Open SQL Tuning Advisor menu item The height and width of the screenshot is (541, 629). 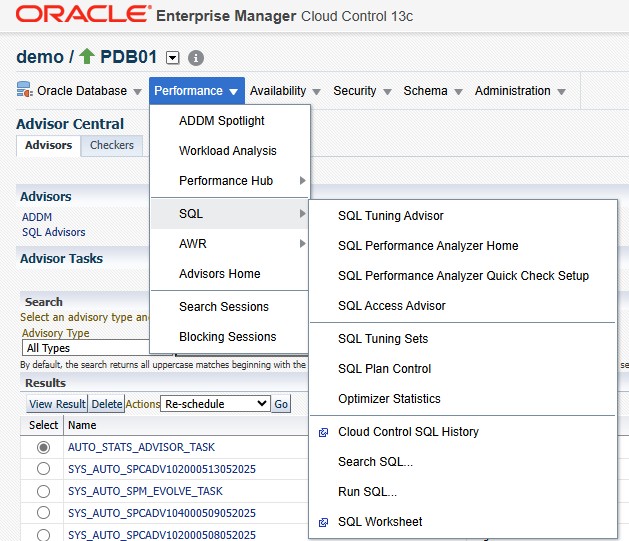click(390, 216)
